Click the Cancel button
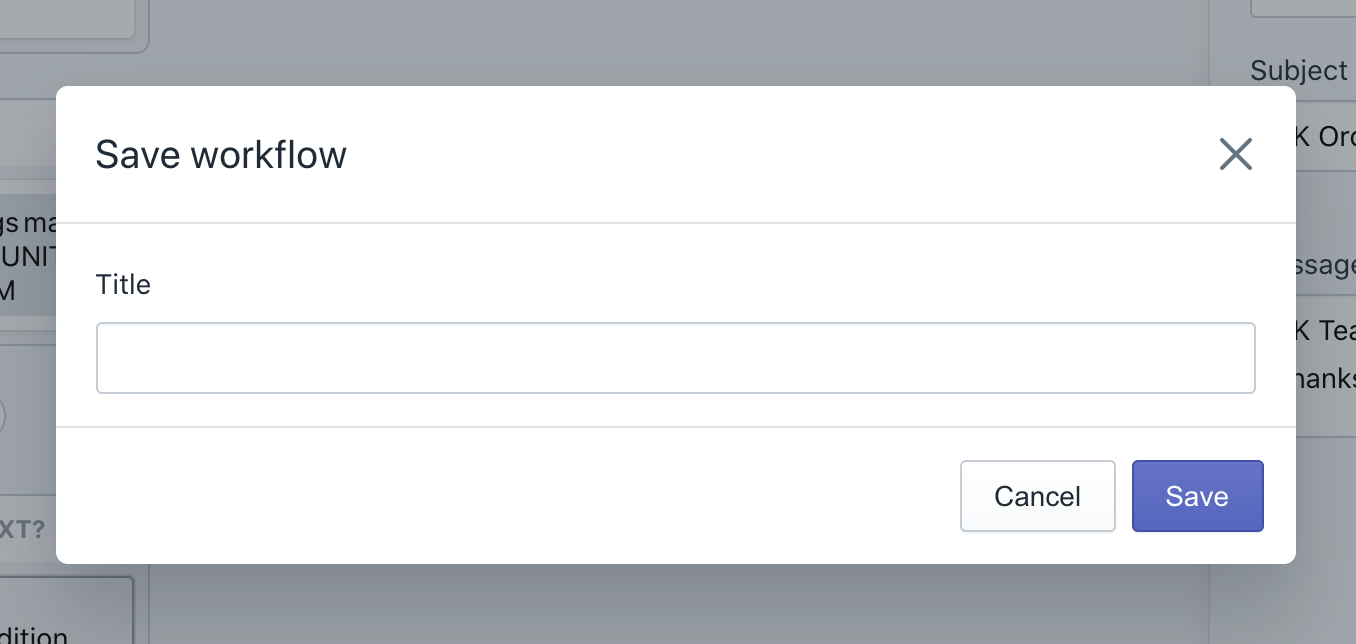Screen dimensions: 1356x644 [x=1038, y=496]
